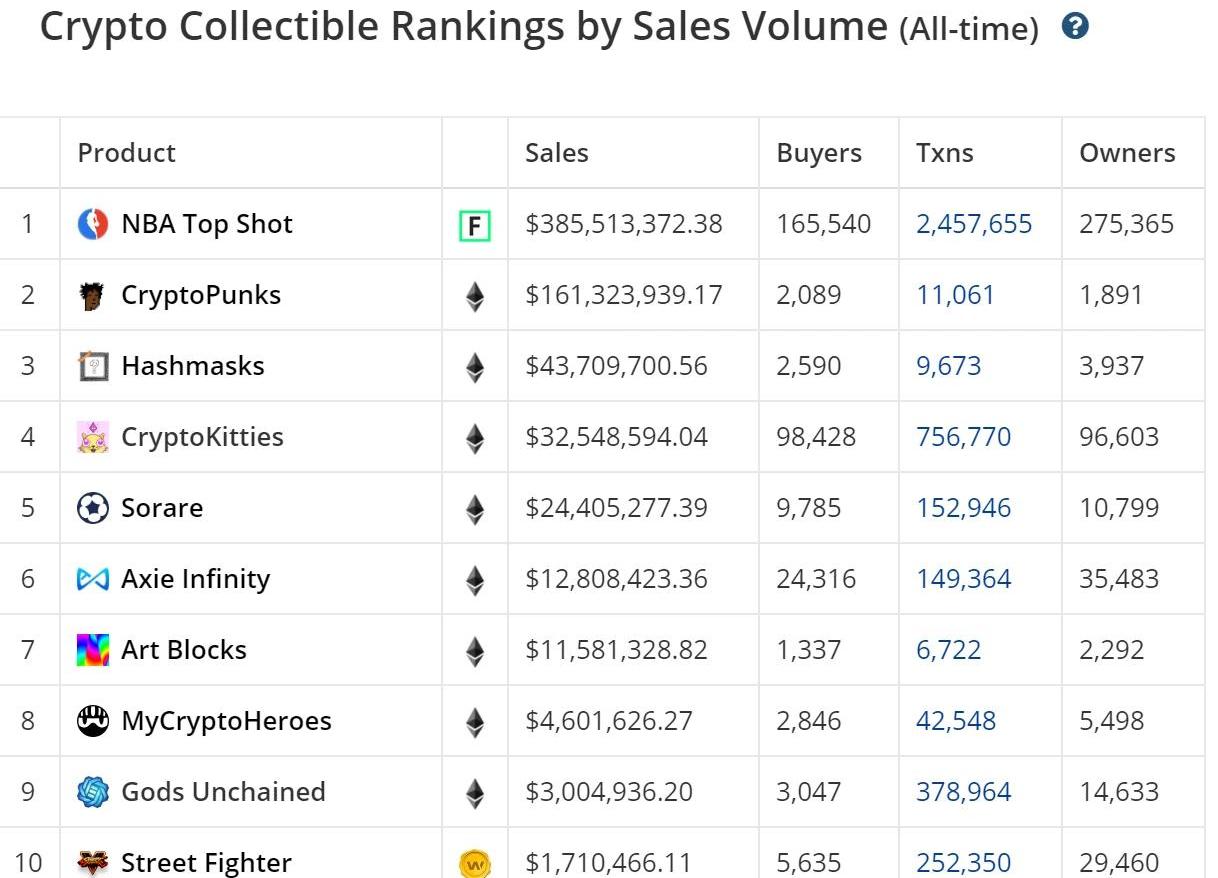Open CryptoKitties transactions link 756,770
The image size is (1218, 878).
pyautogui.click(x=963, y=437)
